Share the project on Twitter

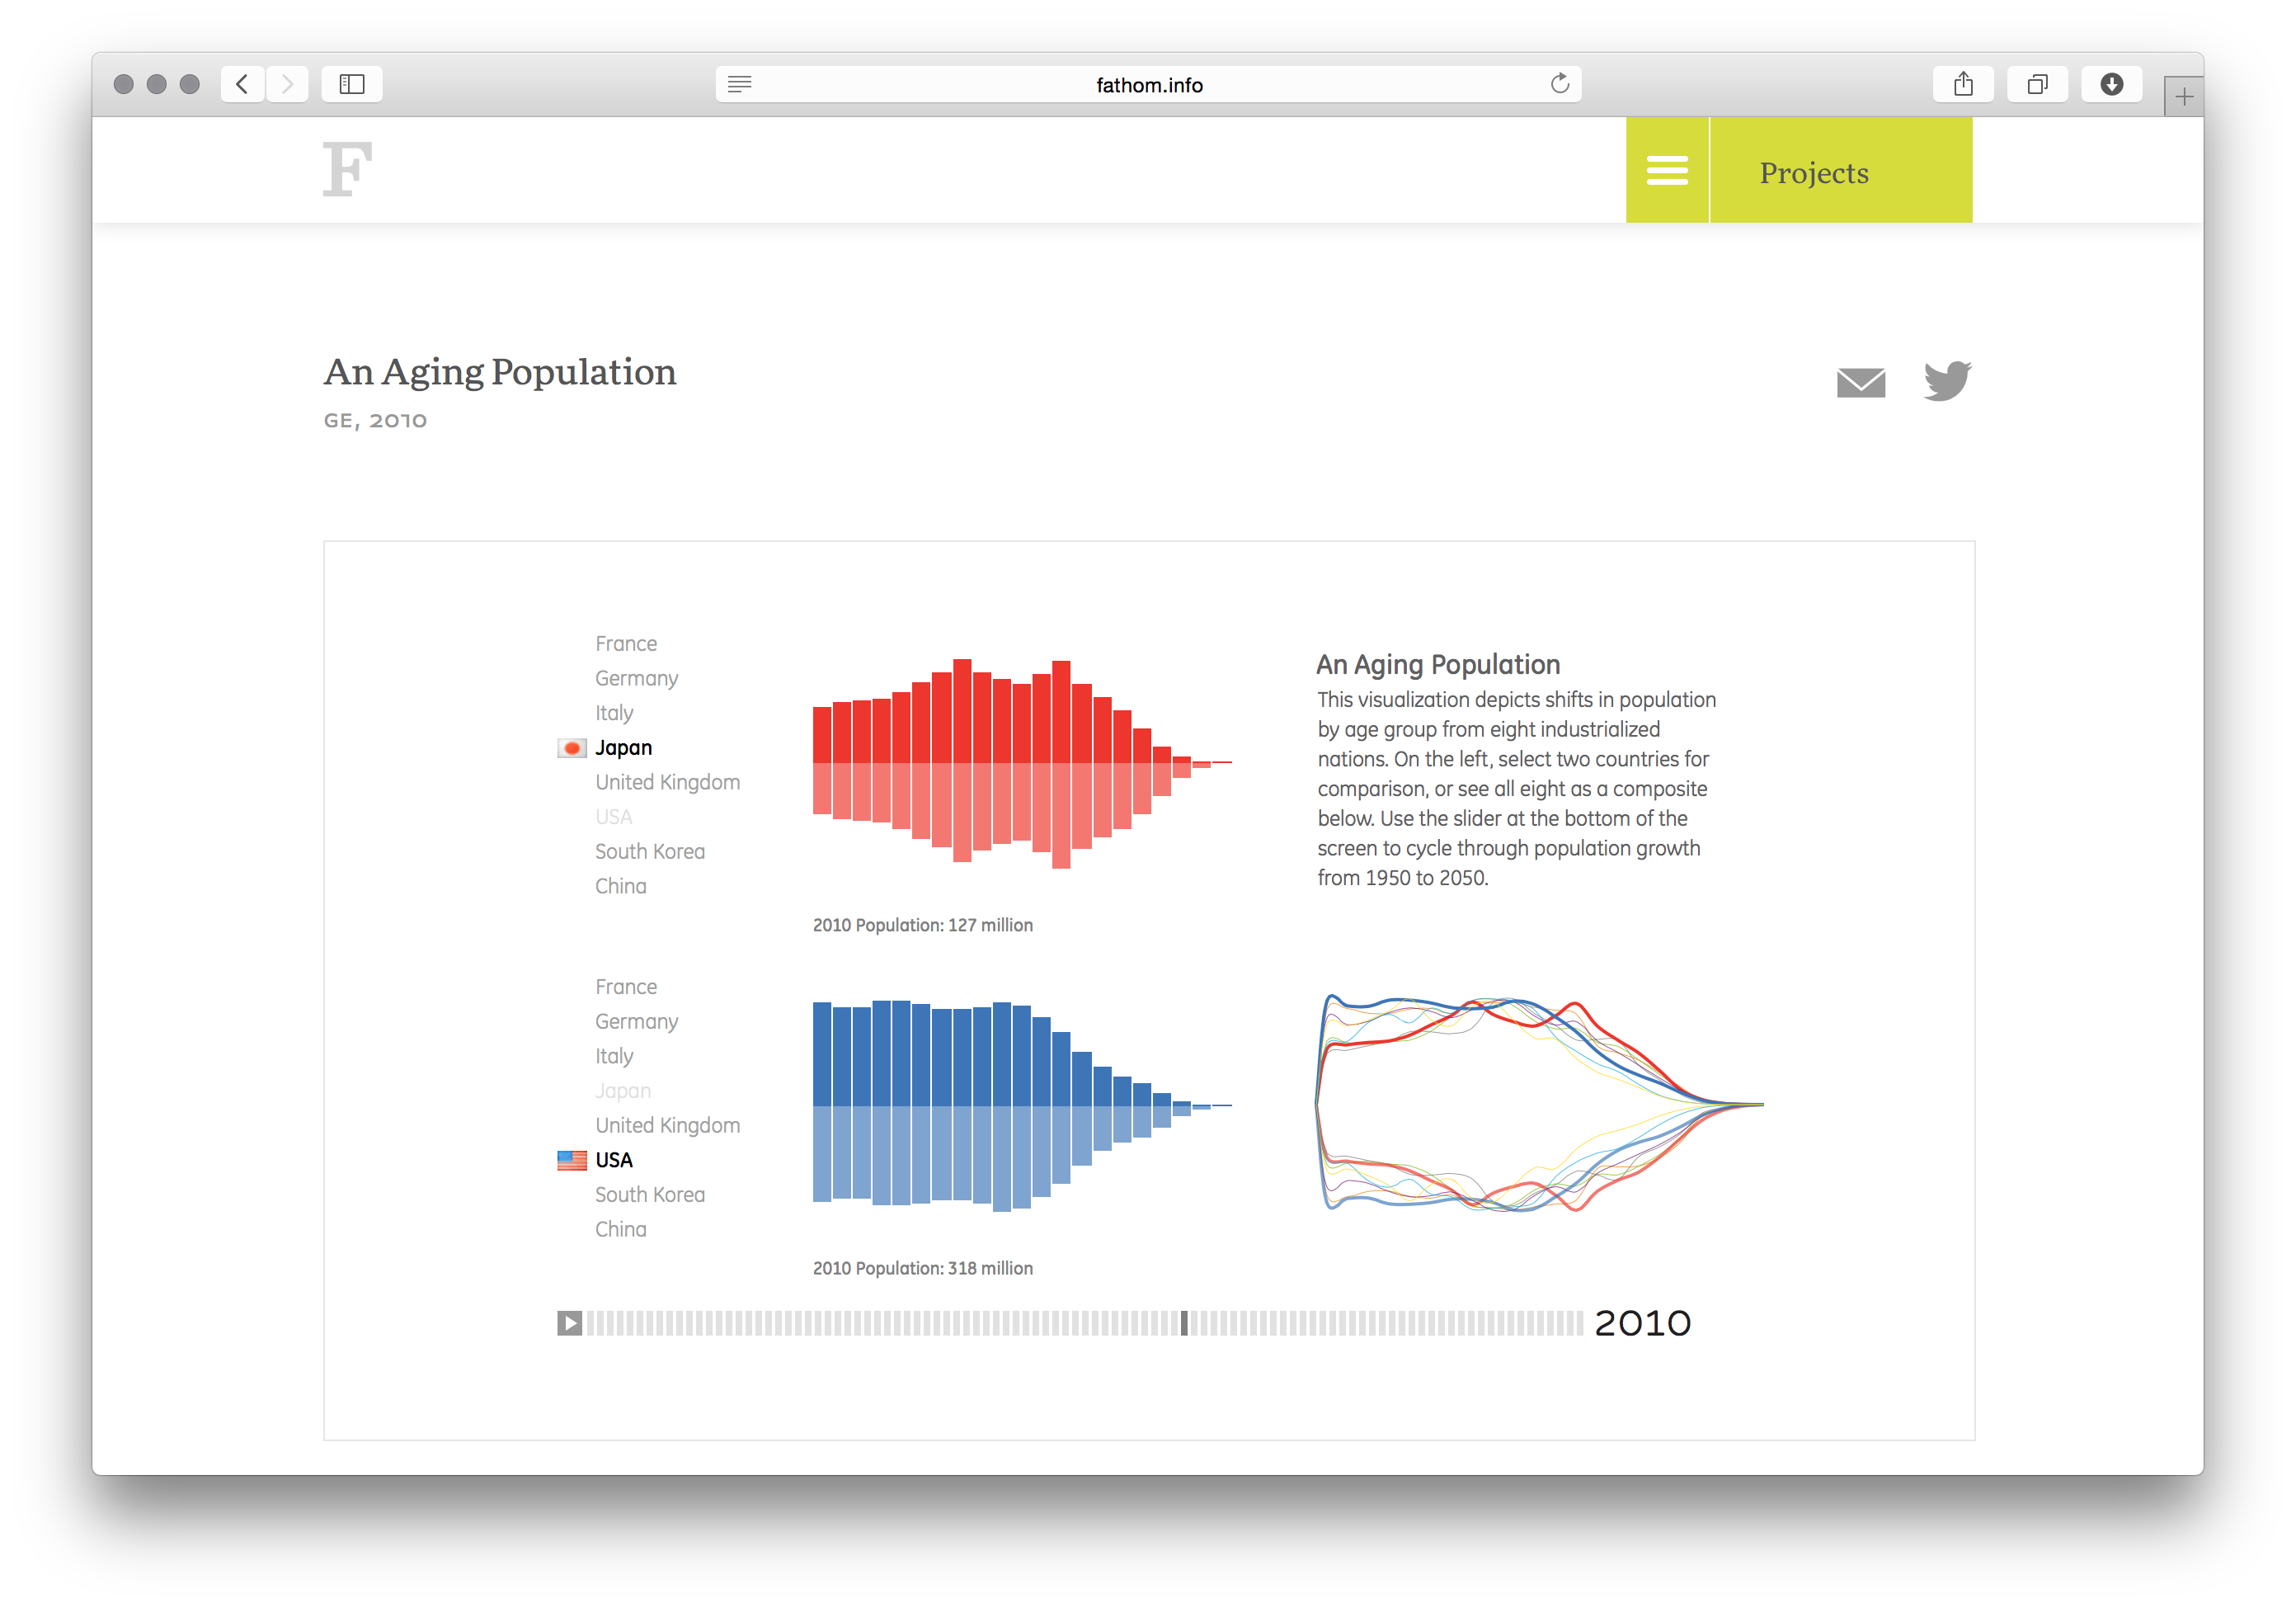(x=1946, y=381)
